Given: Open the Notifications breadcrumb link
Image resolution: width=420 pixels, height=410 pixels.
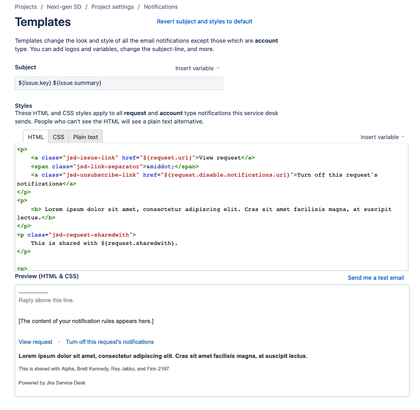Looking at the screenshot, I should (161, 7).
